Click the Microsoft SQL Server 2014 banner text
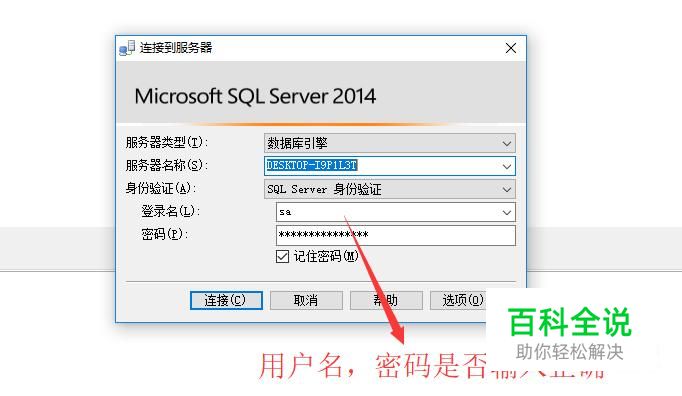682x396 pixels. click(x=255, y=97)
